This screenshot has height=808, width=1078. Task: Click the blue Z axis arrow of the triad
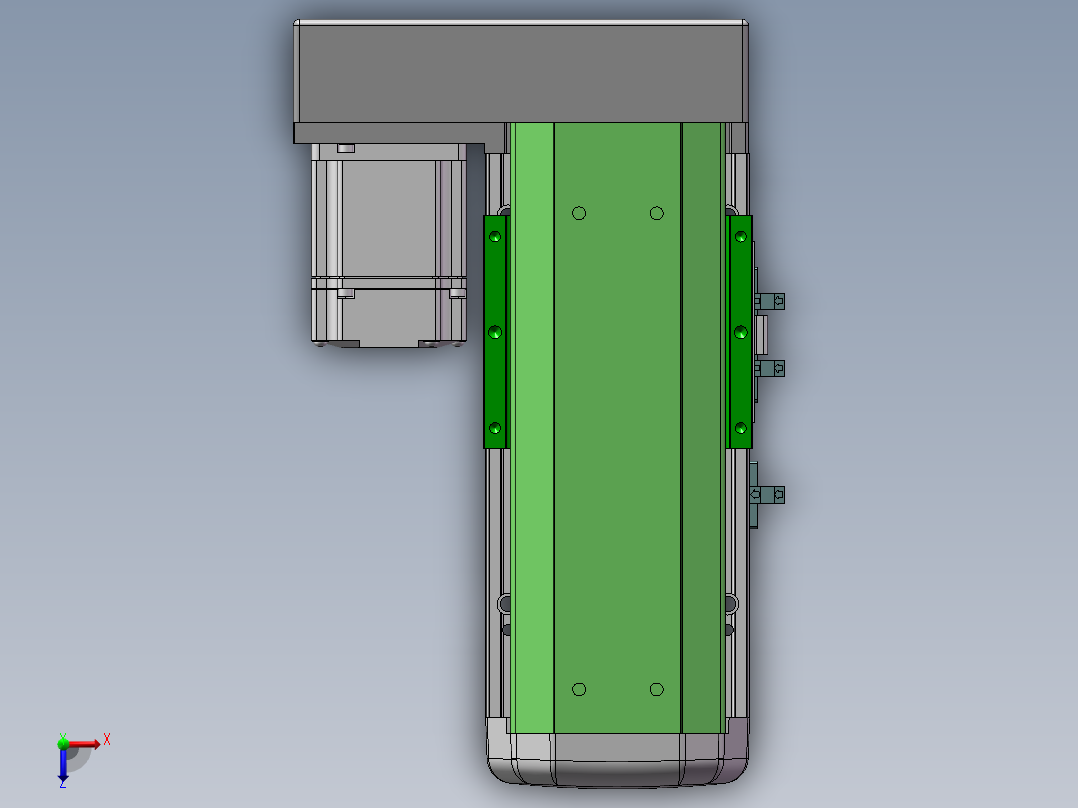pyautogui.click(x=63, y=764)
